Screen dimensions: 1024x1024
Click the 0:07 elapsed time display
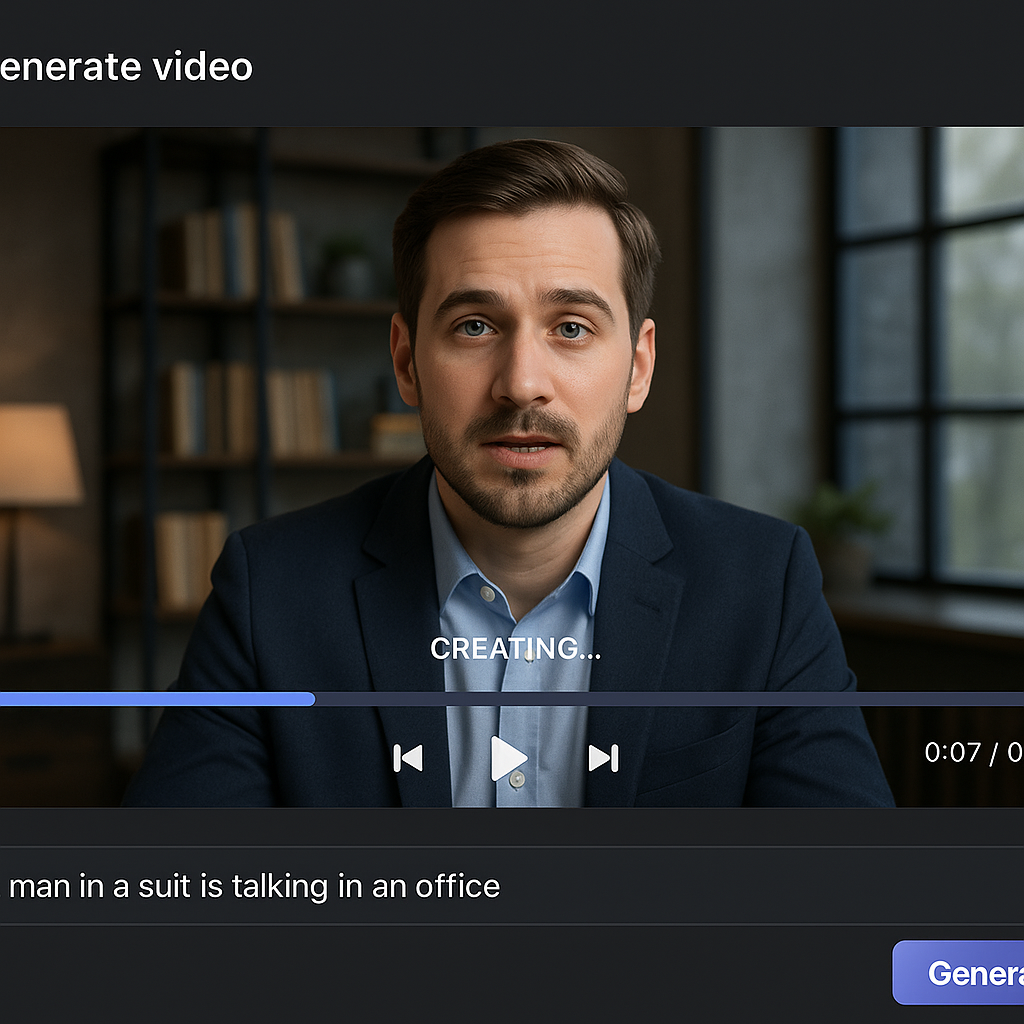(x=952, y=752)
